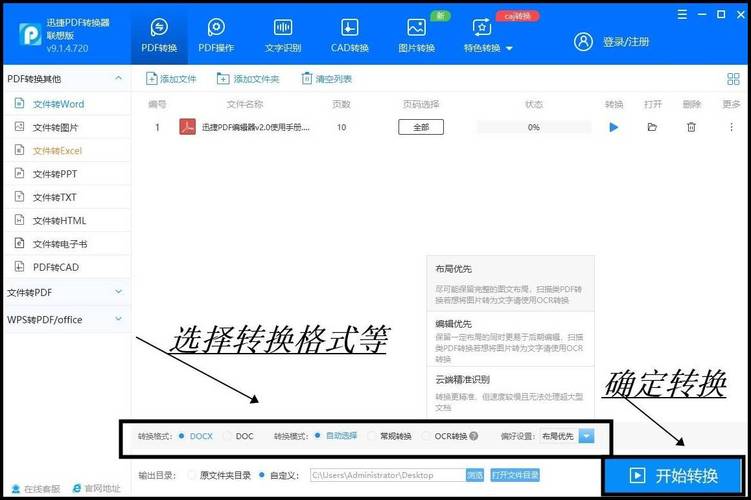This screenshot has height=500, width=751.
Task: Click the 登录/注册 user icon
Action: tap(584, 41)
